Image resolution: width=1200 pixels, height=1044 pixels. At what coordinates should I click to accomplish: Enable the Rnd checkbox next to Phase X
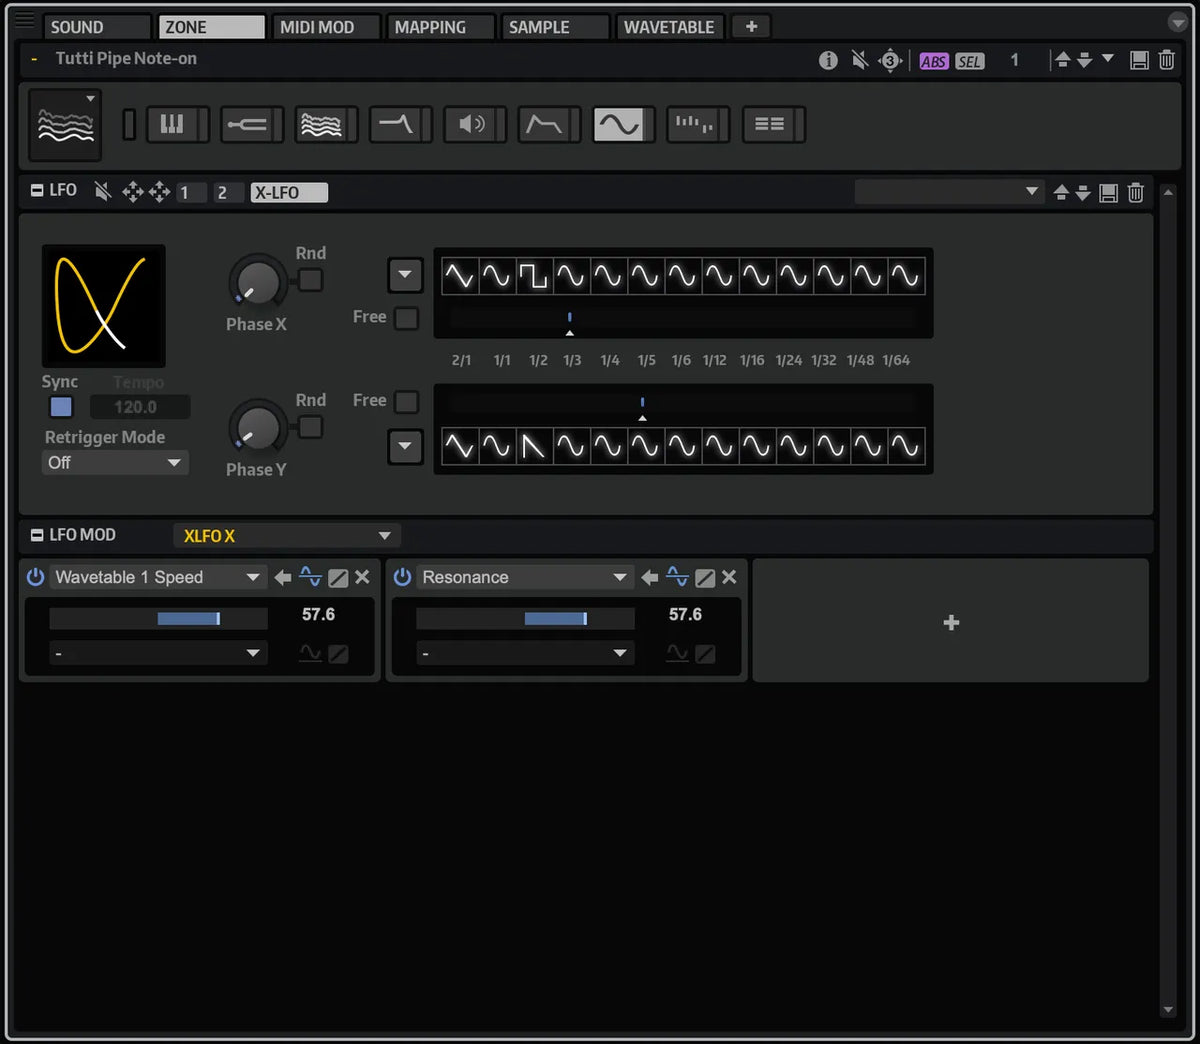tap(311, 280)
